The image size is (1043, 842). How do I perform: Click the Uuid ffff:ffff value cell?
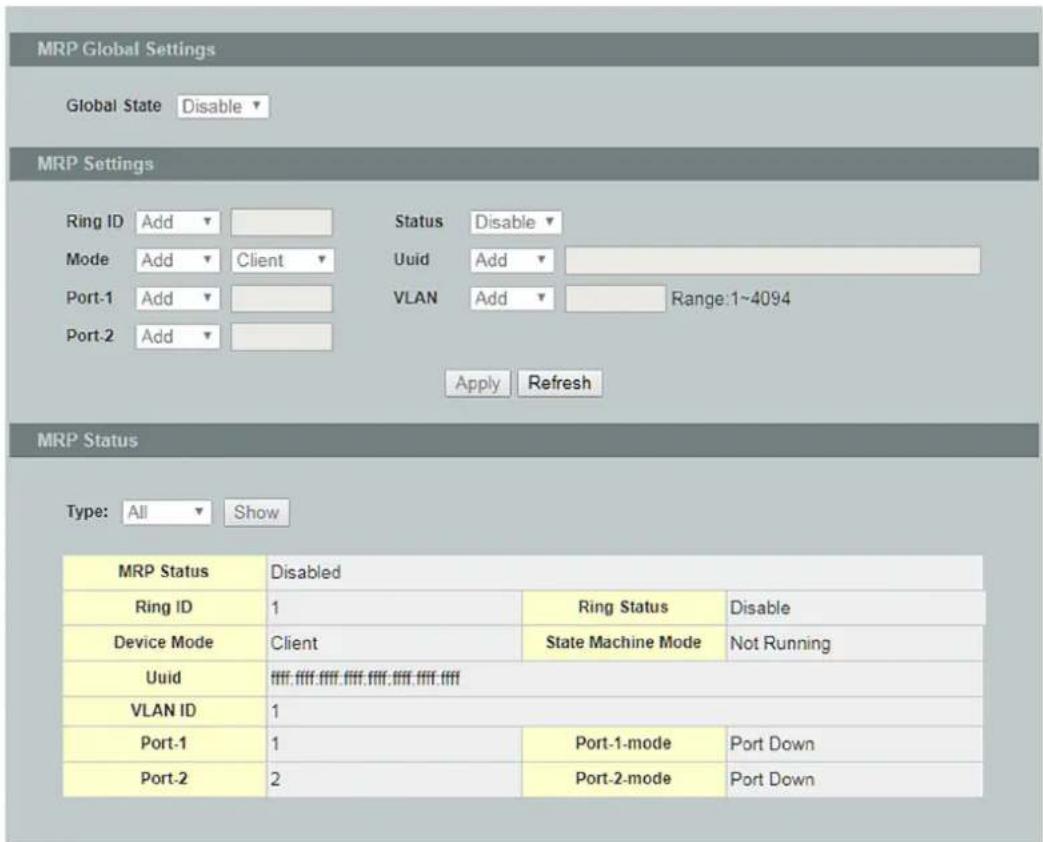[x=624, y=678]
